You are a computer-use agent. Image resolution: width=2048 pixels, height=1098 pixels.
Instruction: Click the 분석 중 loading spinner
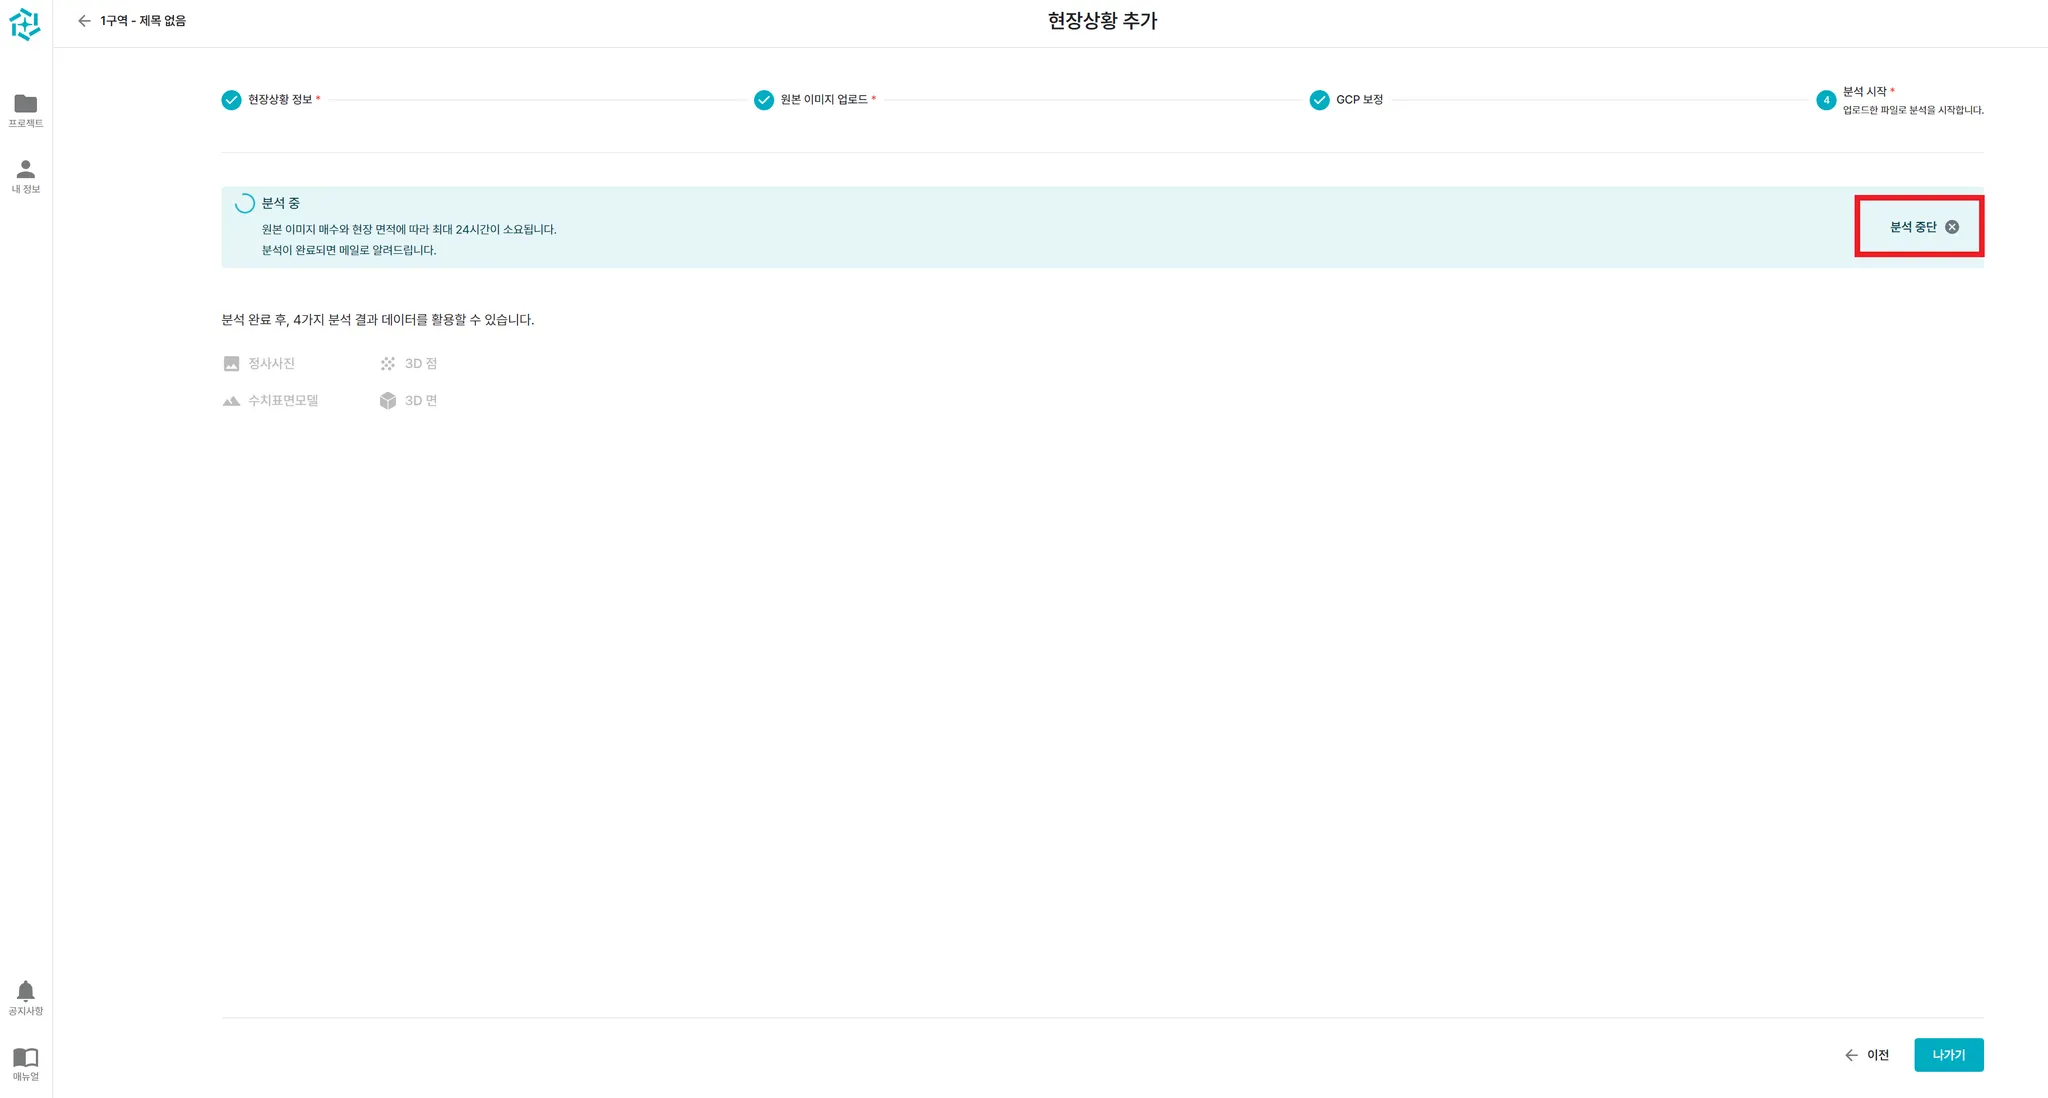(x=245, y=204)
